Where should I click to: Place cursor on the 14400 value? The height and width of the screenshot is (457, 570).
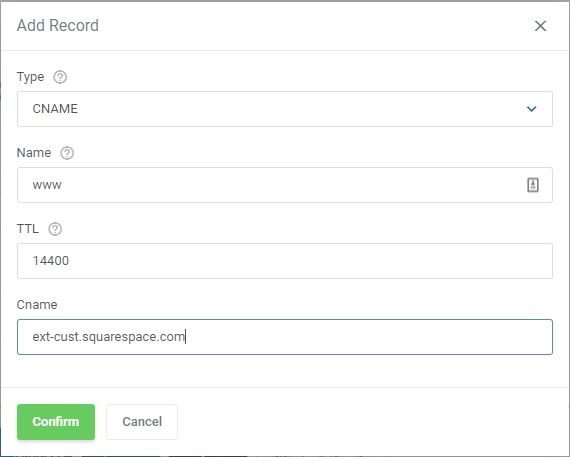51,261
